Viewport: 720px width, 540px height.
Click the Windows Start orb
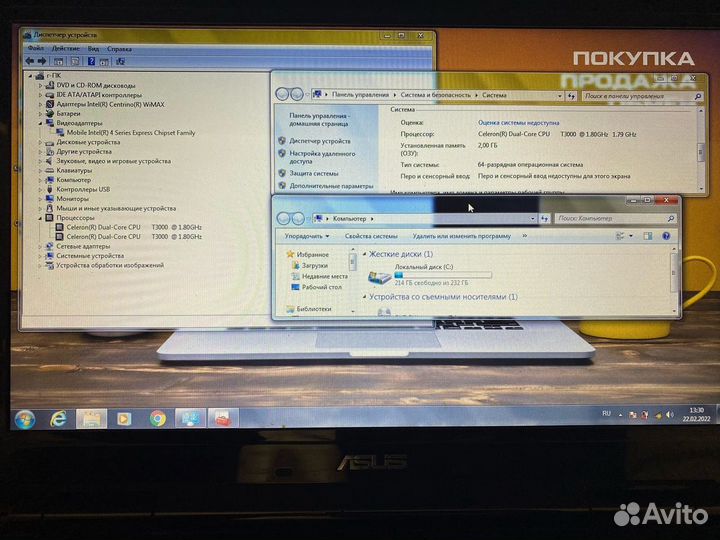pyautogui.click(x=25, y=419)
